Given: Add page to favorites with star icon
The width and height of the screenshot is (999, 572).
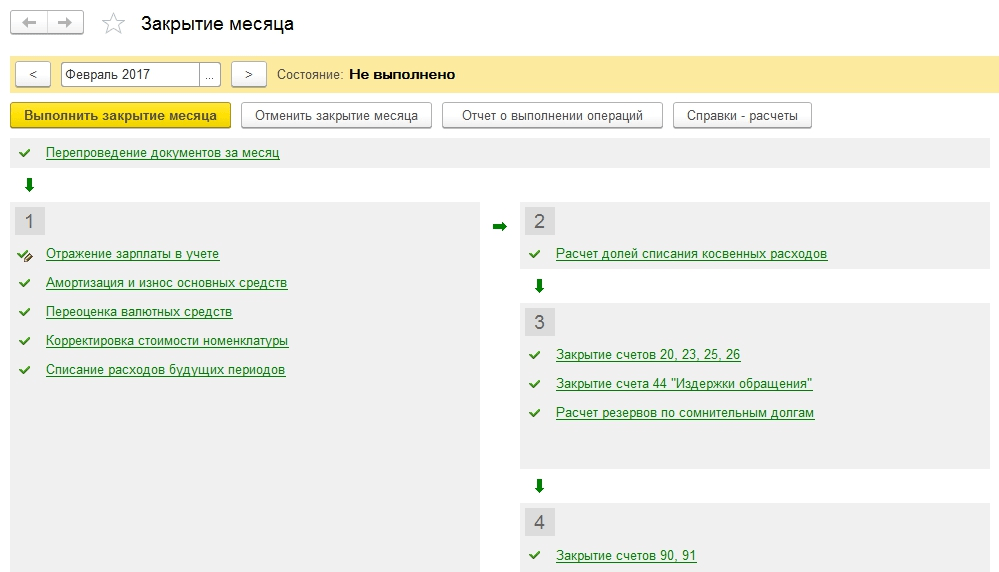Looking at the screenshot, I should point(114,23).
